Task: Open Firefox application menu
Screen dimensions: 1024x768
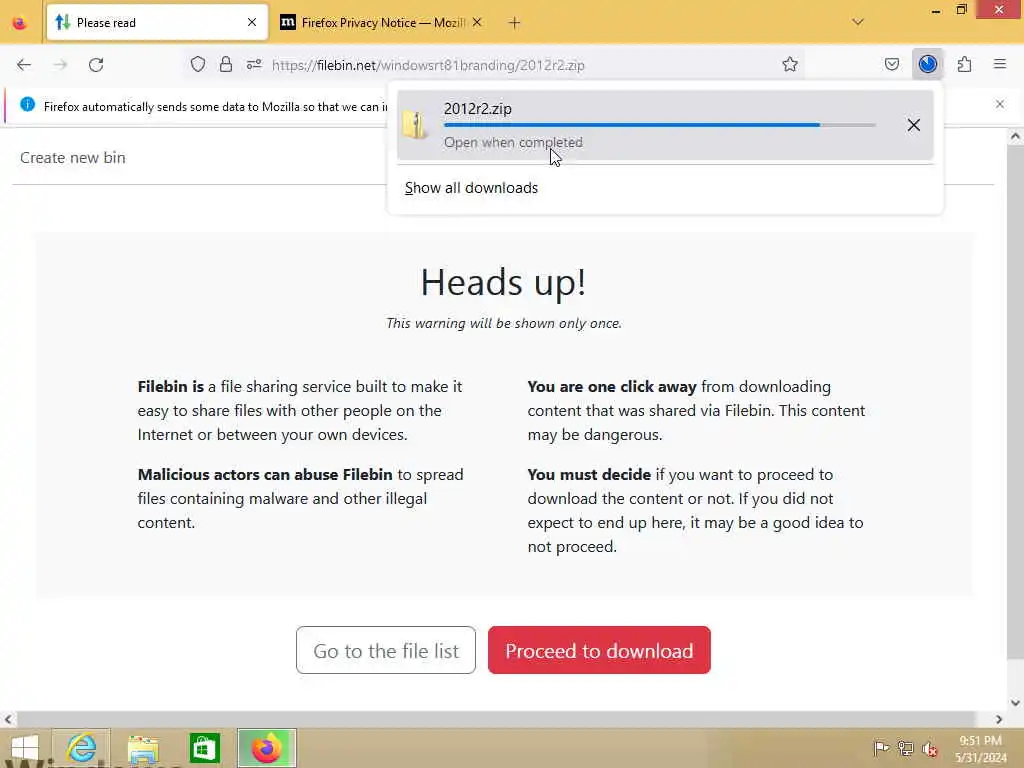Action: click(x=1000, y=64)
